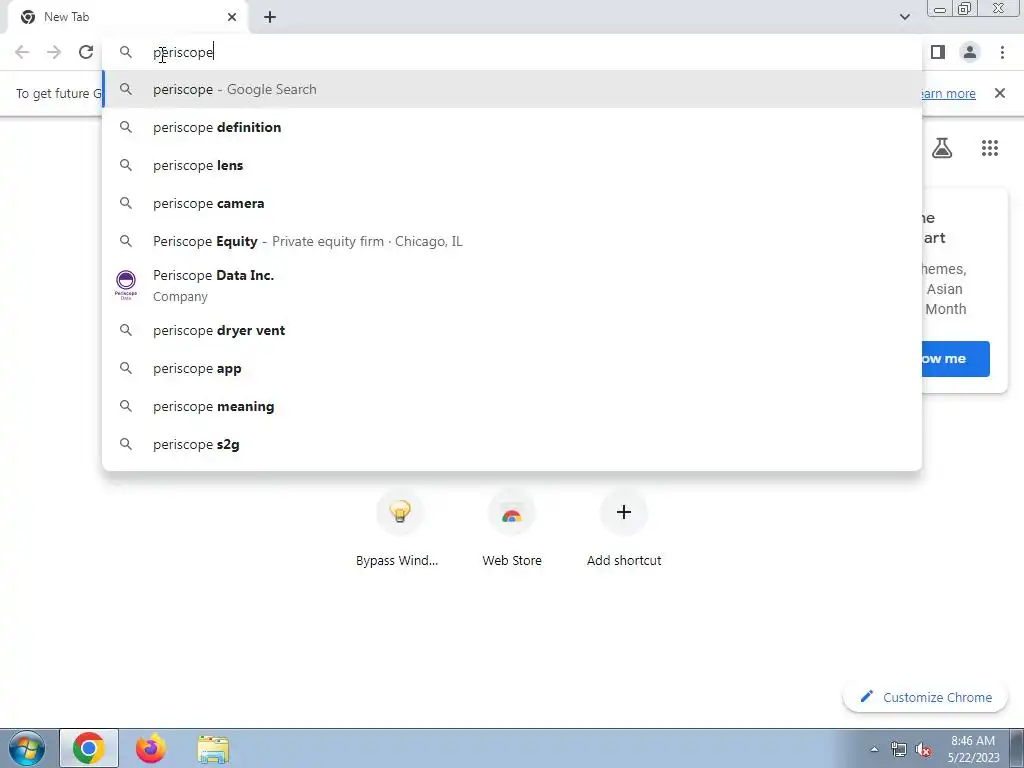Dismiss the info bar with X
The height and width of the screenshot is (768, 1024).
1000,93
